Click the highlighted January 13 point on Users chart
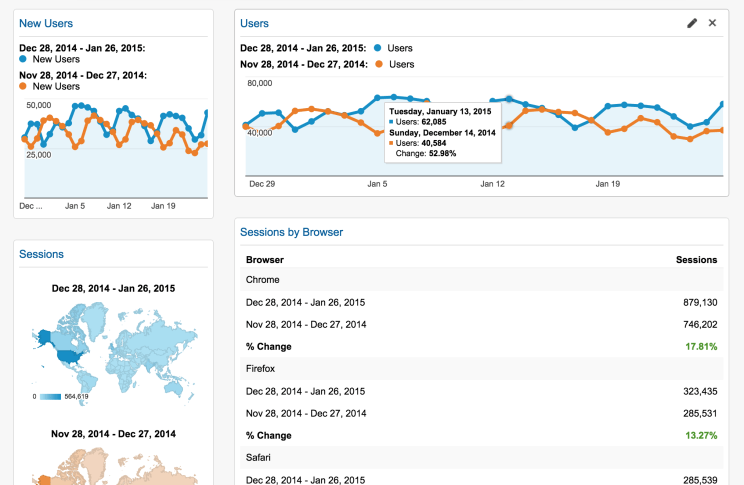 [509, 99]
